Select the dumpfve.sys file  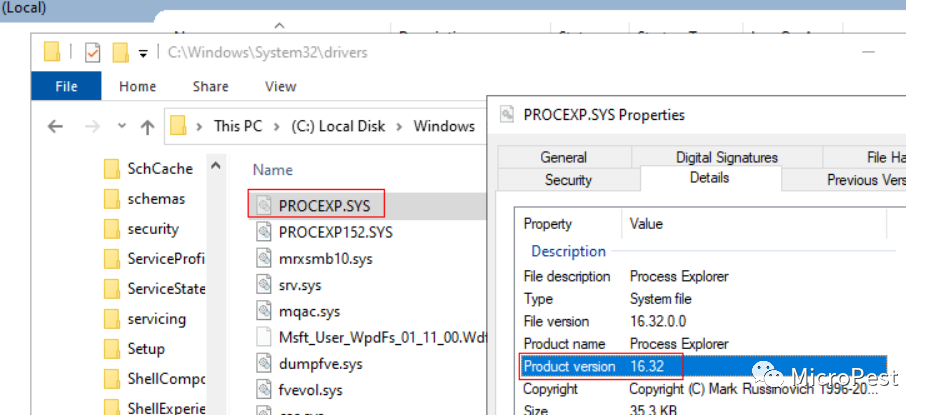pyautogui.click(x=320, y=363)
